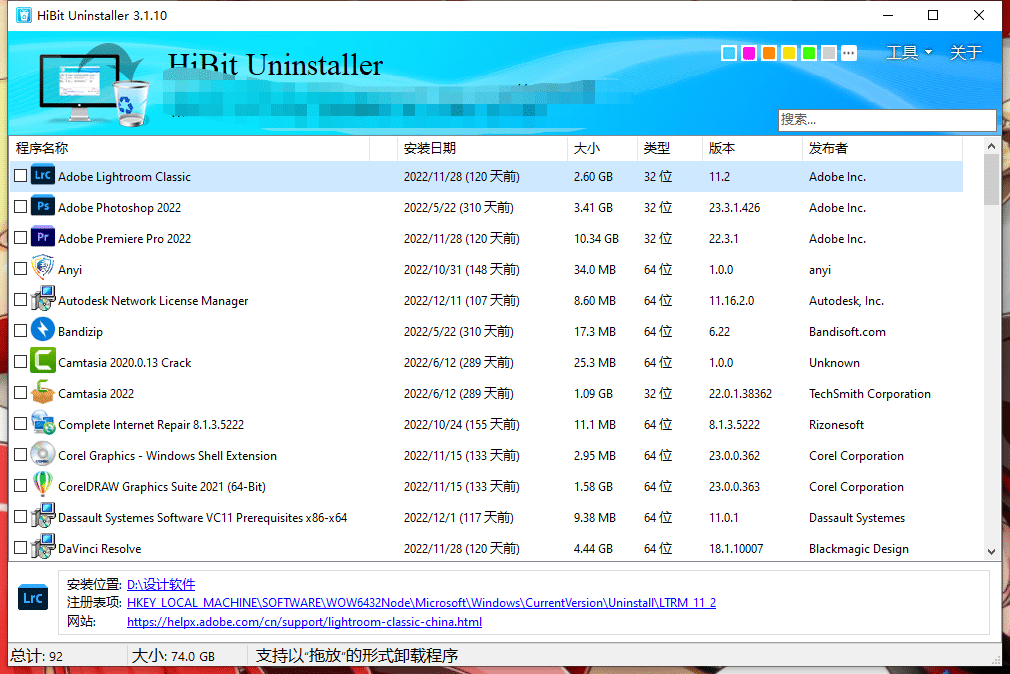Choose the yellow color theme swatch

789,53
